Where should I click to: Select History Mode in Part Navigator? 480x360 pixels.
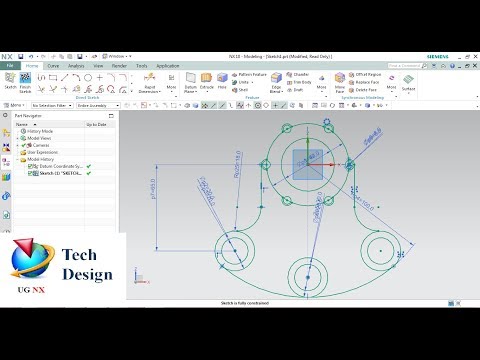click(x=37, y=131)
